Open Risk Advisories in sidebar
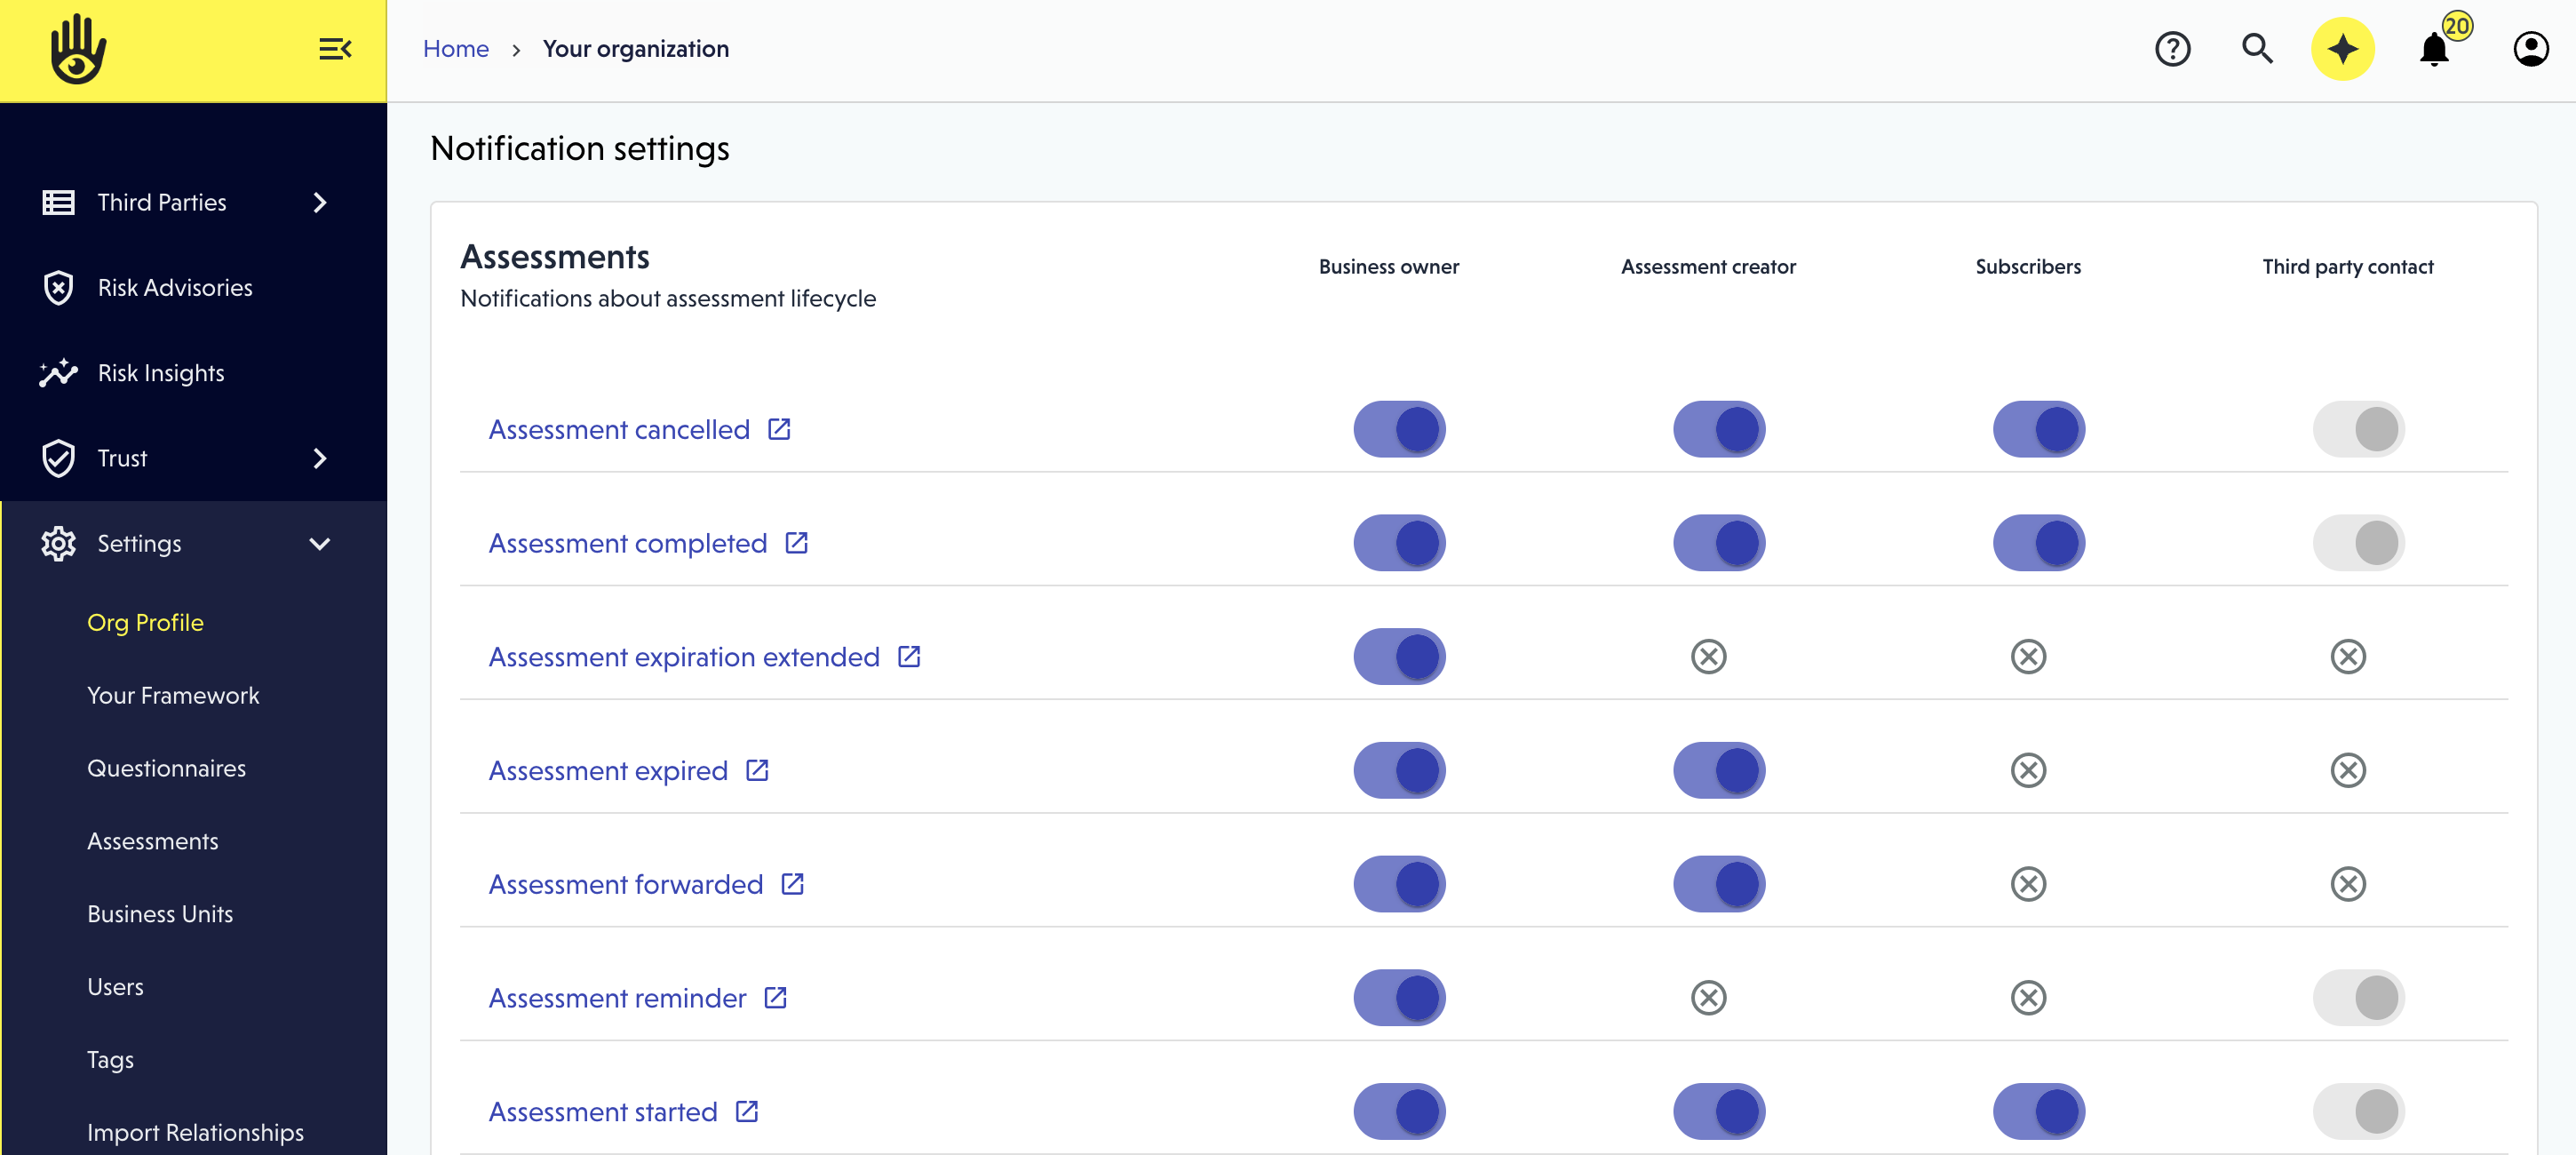2576x1155 pixels. click(x=175, y=288)
